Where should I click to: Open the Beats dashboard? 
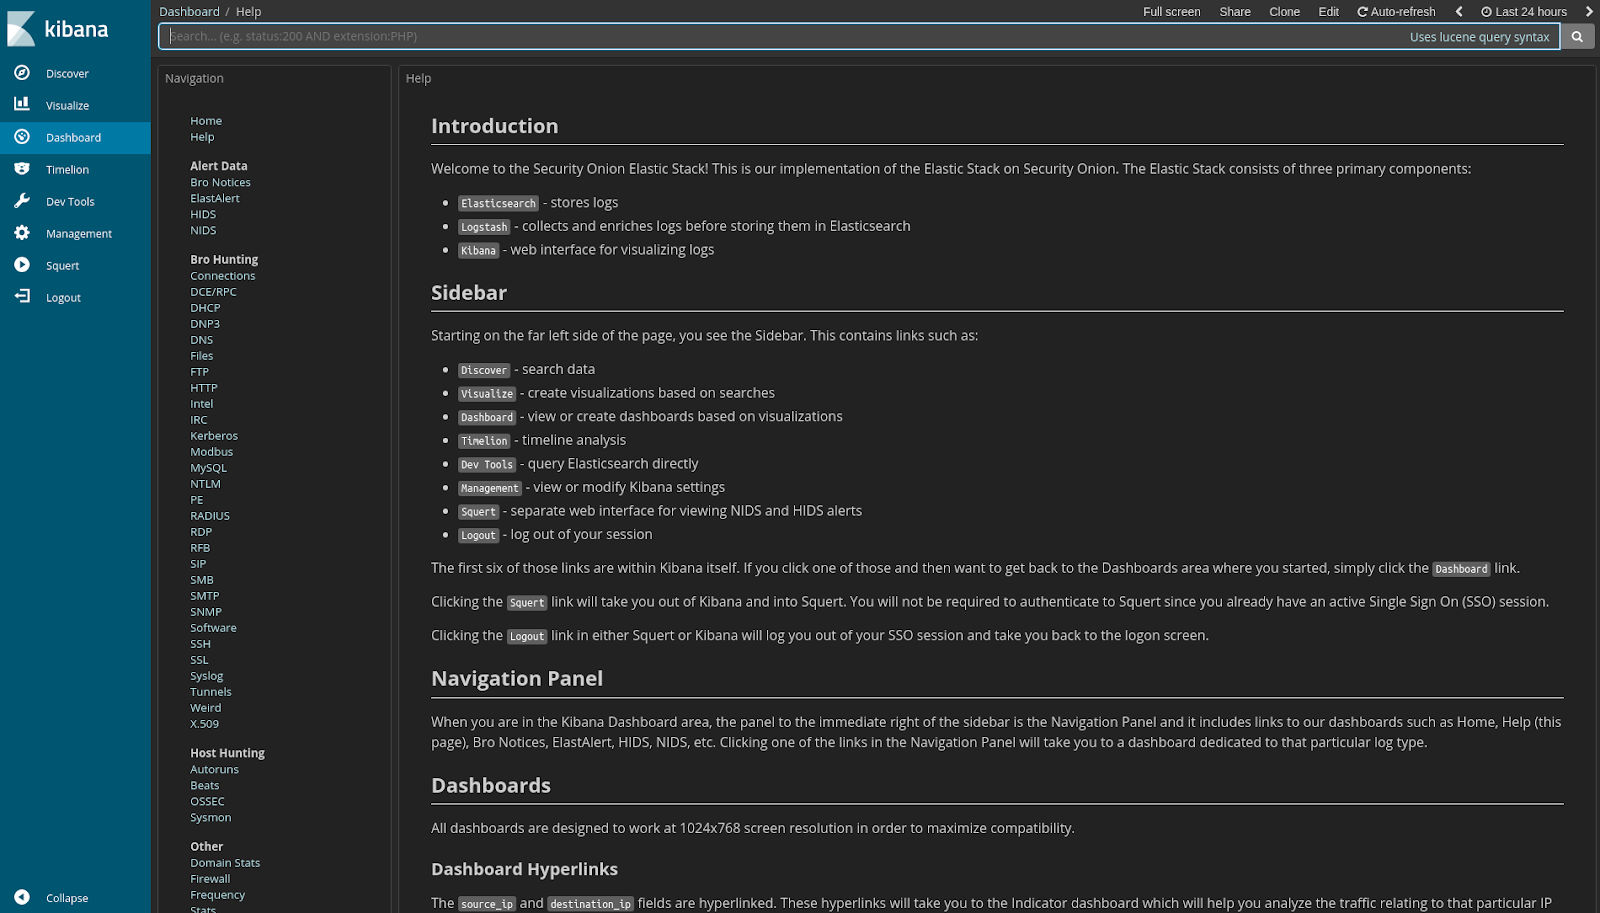204,786
